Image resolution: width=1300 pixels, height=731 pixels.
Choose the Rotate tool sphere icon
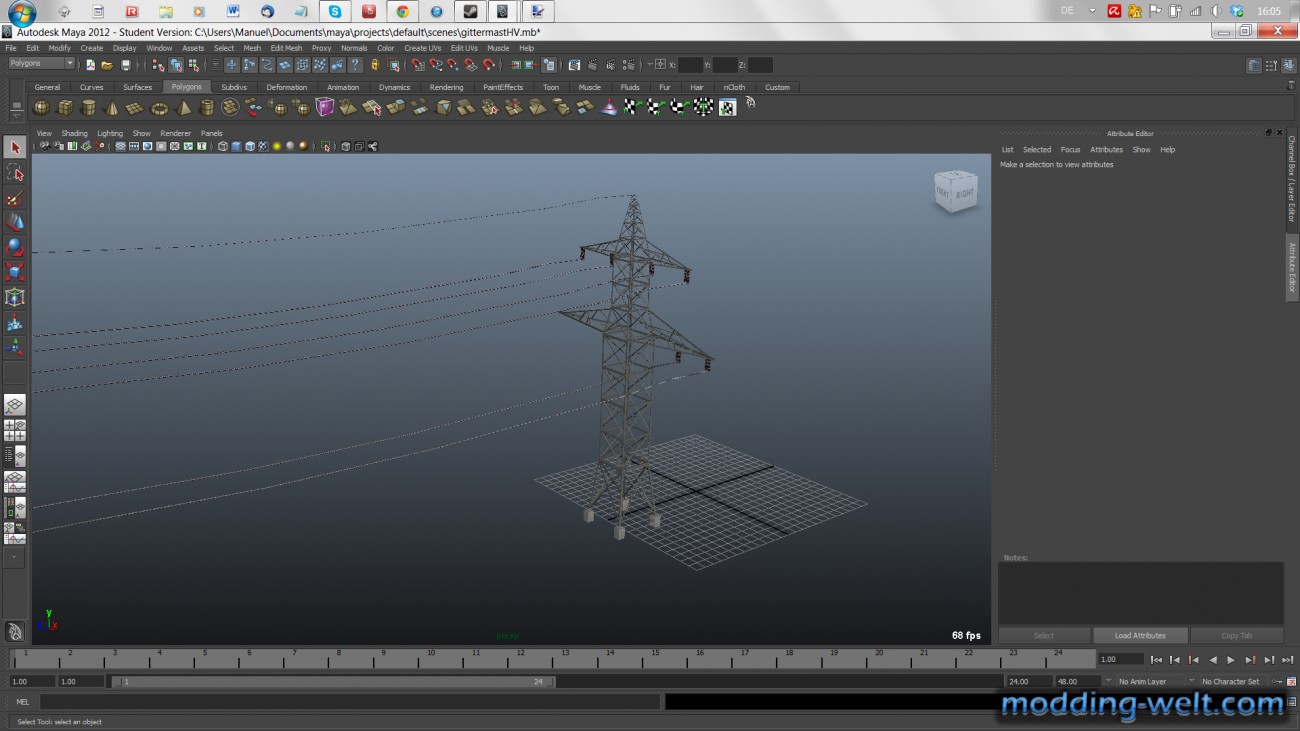(15, 247)
